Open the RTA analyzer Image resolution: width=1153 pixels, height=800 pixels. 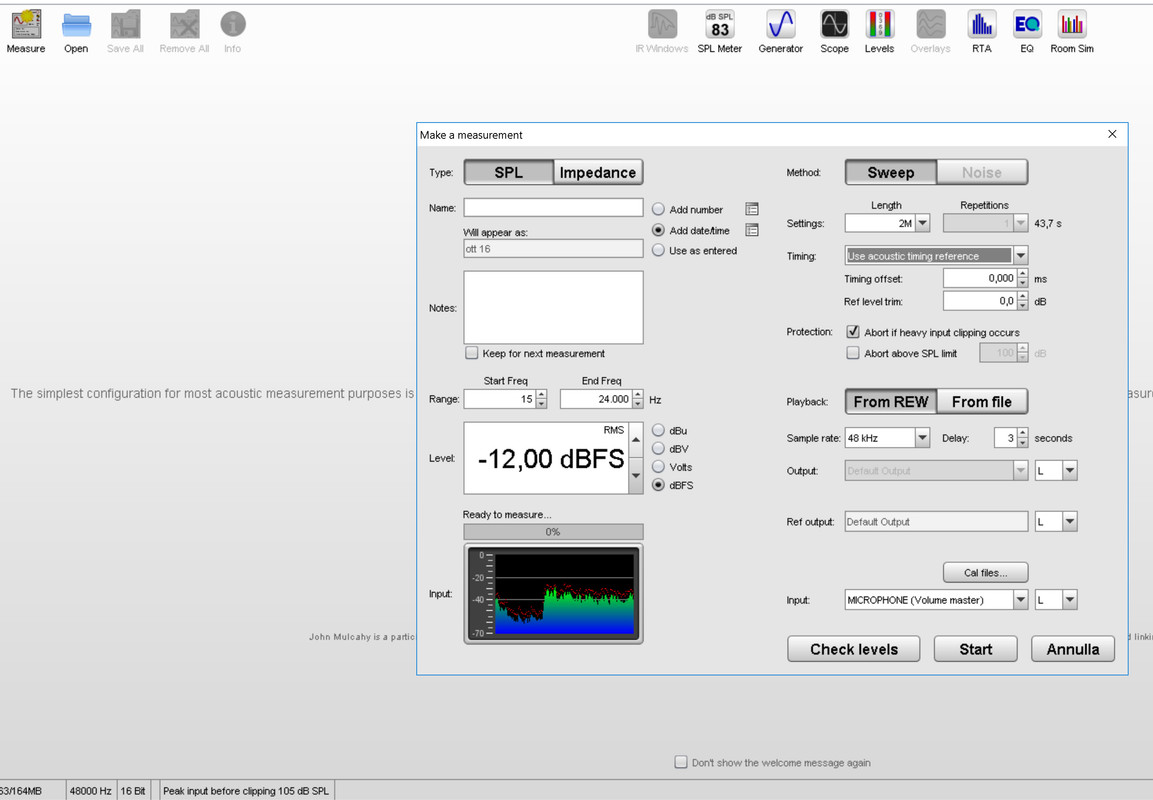point(982,32)
